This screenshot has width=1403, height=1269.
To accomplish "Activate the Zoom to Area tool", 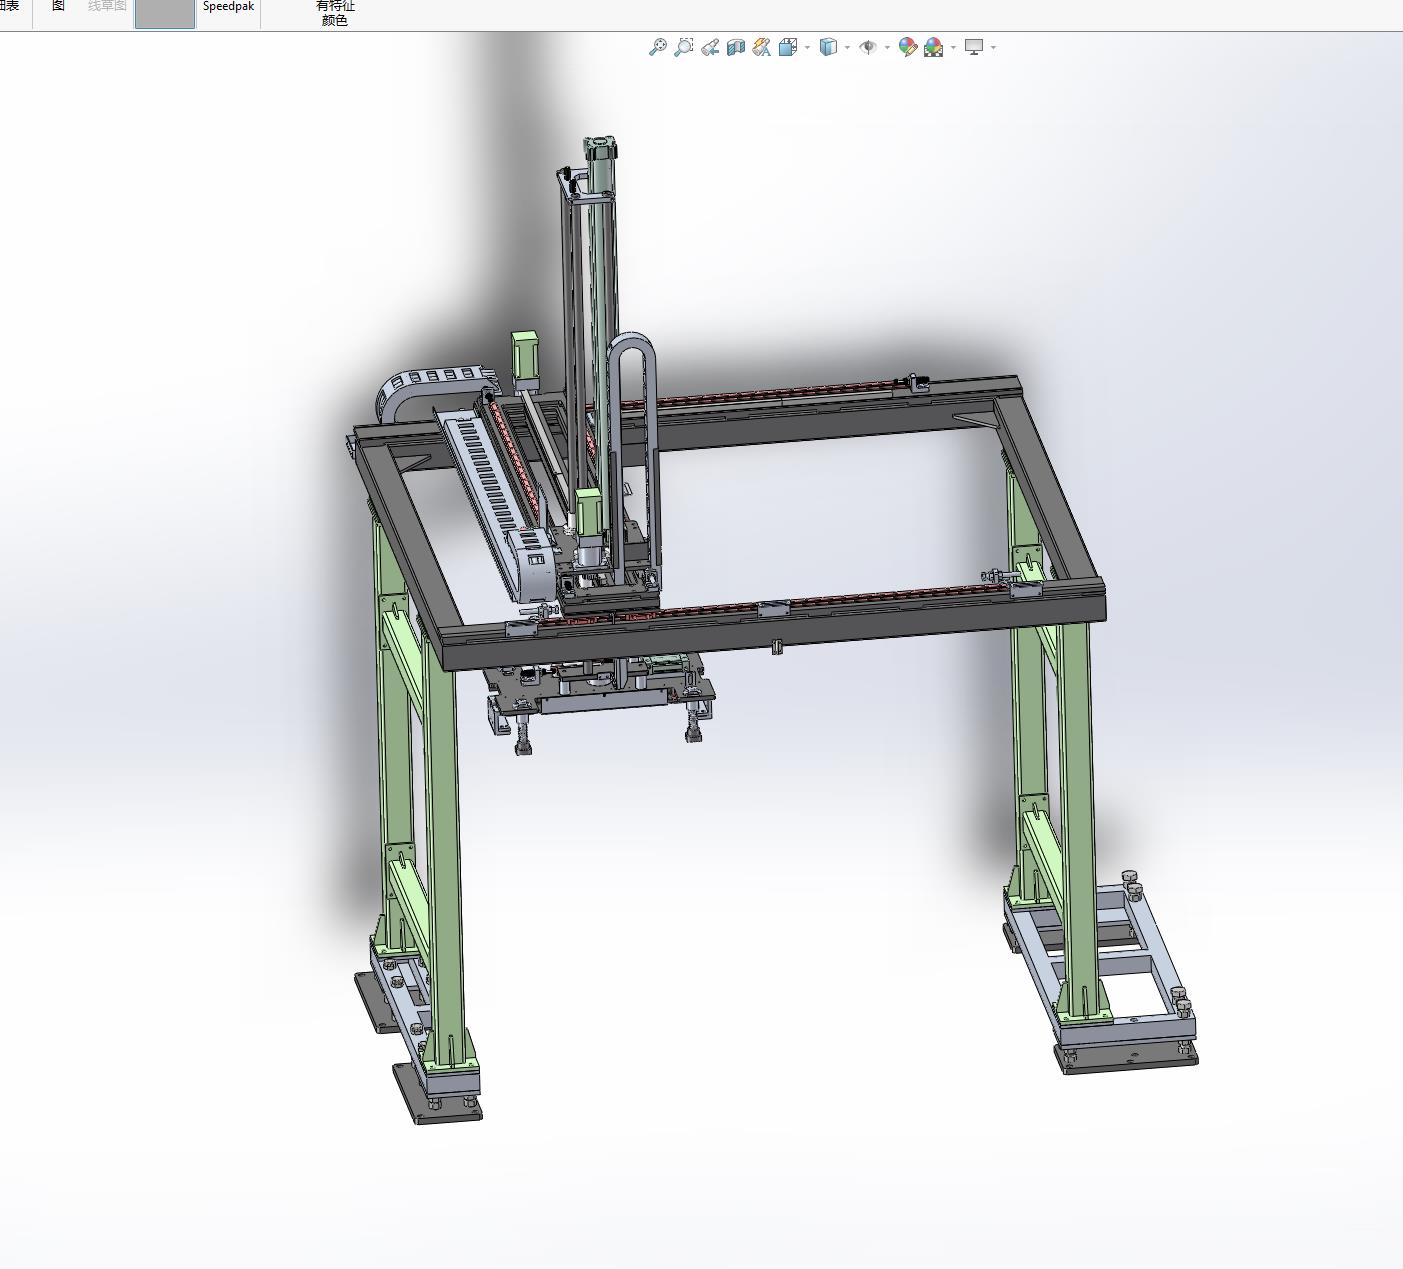I will click(683, 47).
